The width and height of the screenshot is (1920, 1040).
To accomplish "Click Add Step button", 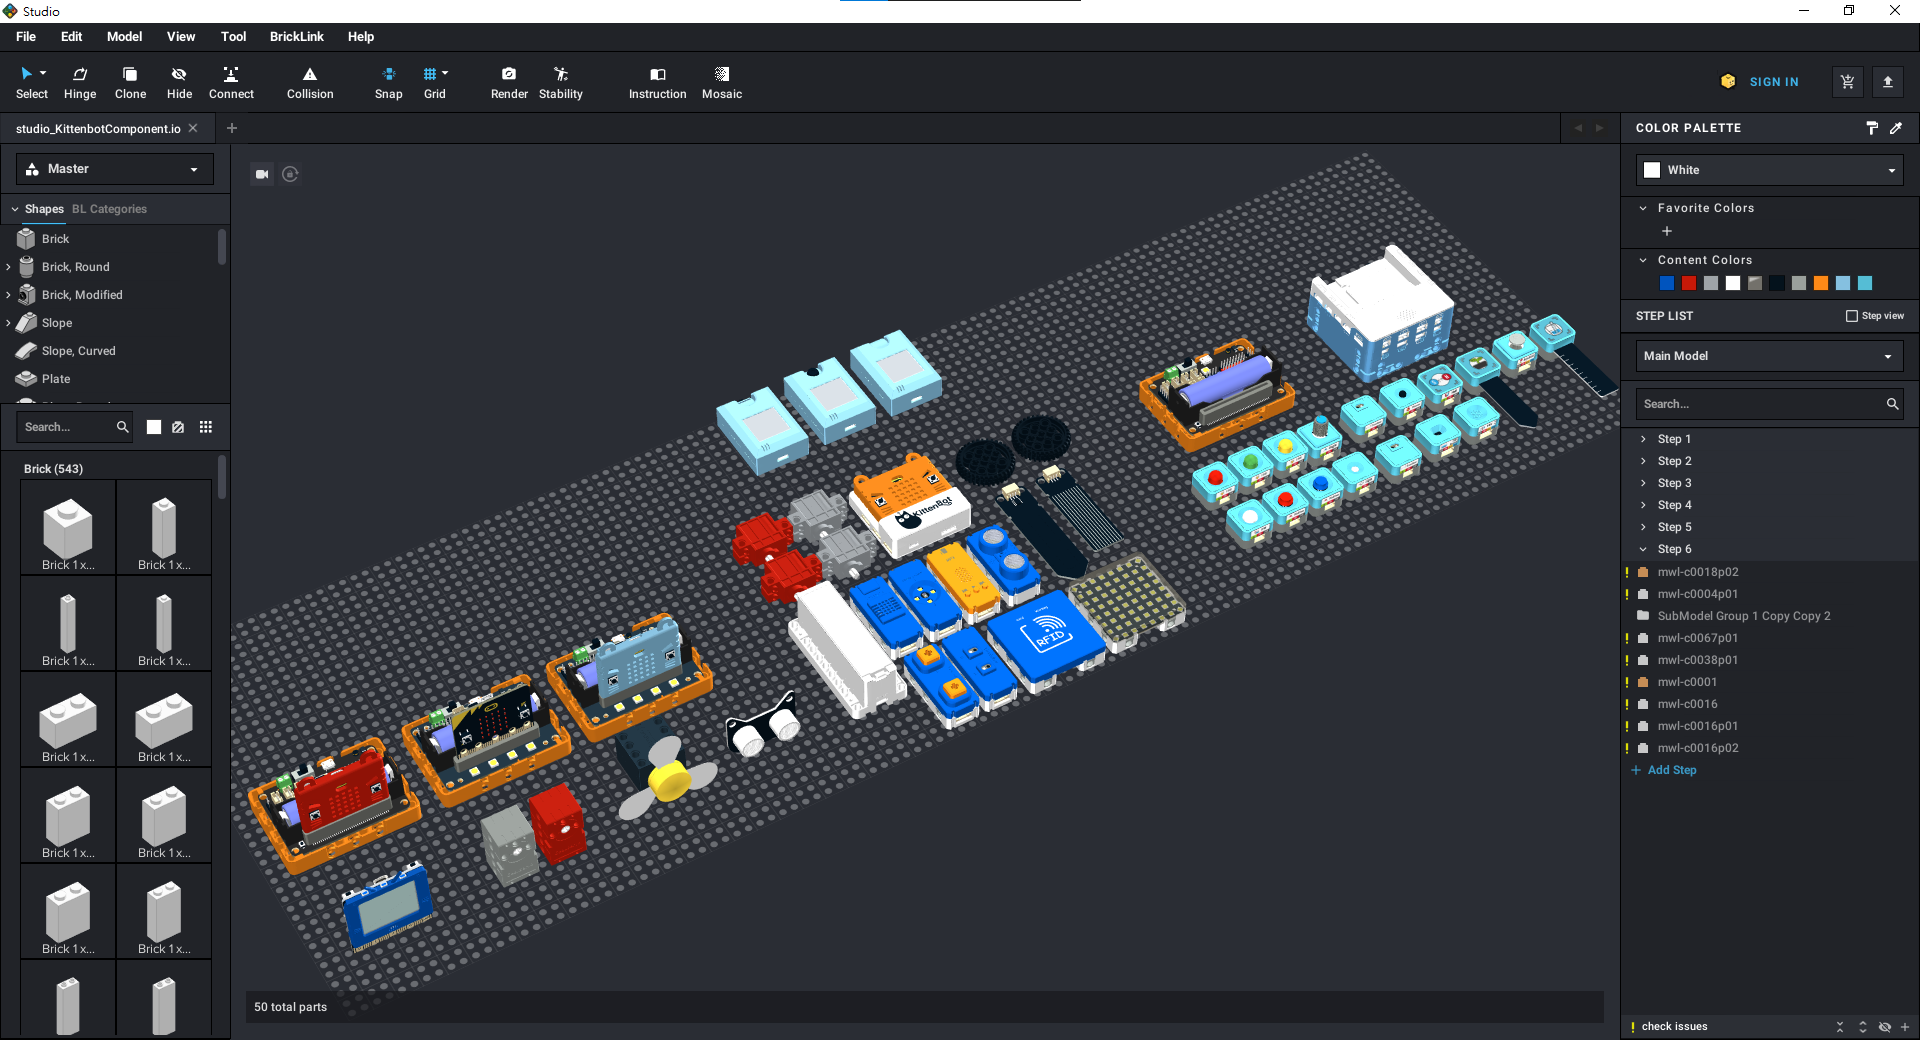I will tap(1671, 770).
